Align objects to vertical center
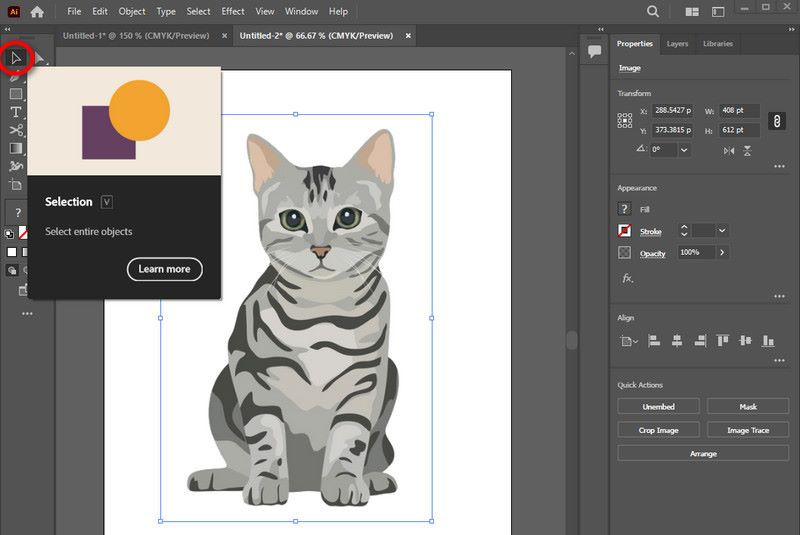 click(745, 341)
